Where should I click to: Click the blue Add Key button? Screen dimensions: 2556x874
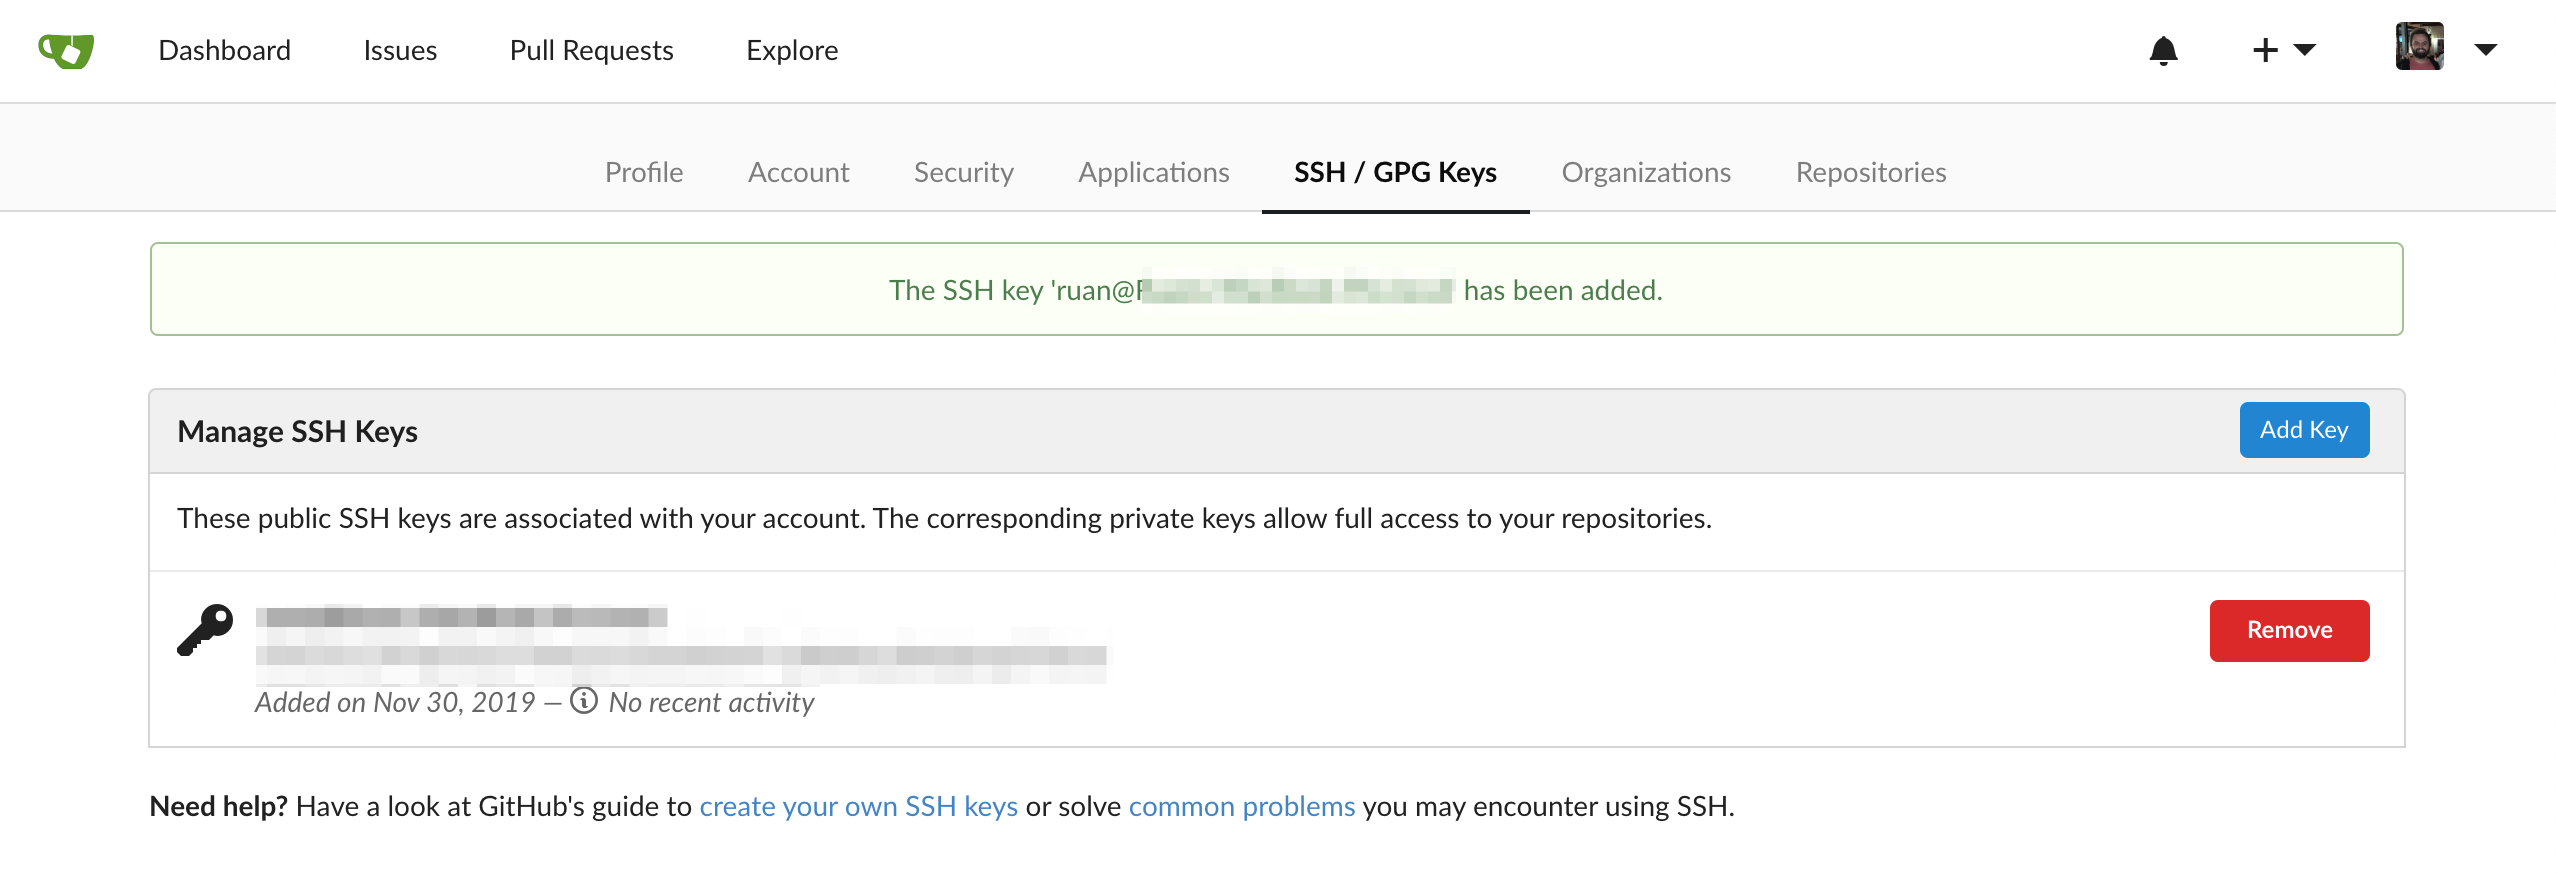(x=2304, y=430)
